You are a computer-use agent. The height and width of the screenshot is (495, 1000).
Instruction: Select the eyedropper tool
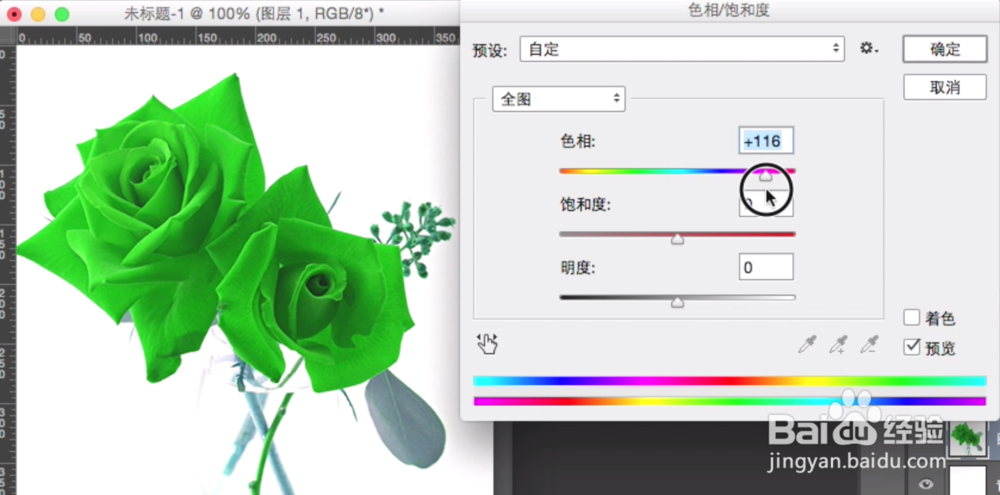click(807, 344)
